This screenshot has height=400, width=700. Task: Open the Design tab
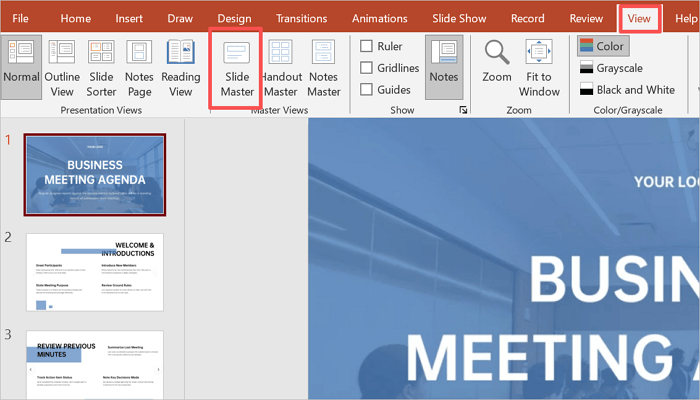(234, 18)
